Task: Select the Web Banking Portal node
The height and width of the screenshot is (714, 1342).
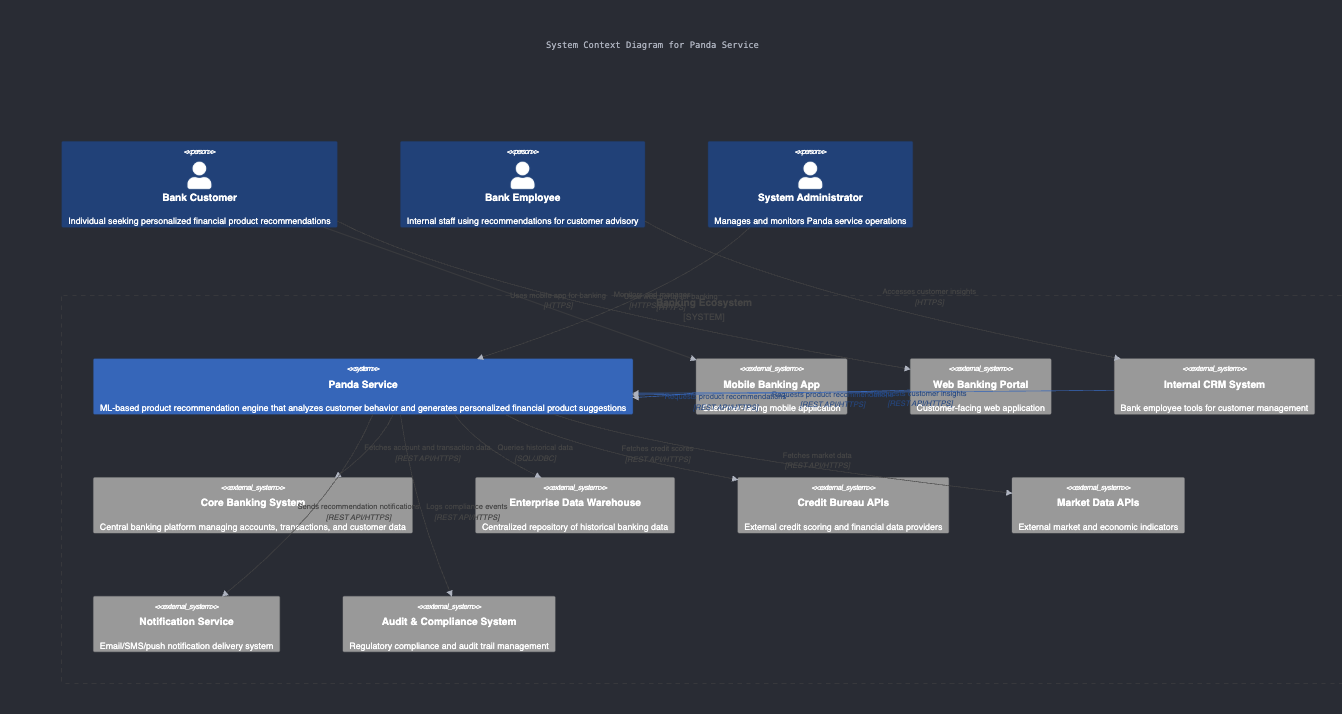Action: (x=980, y=386)
